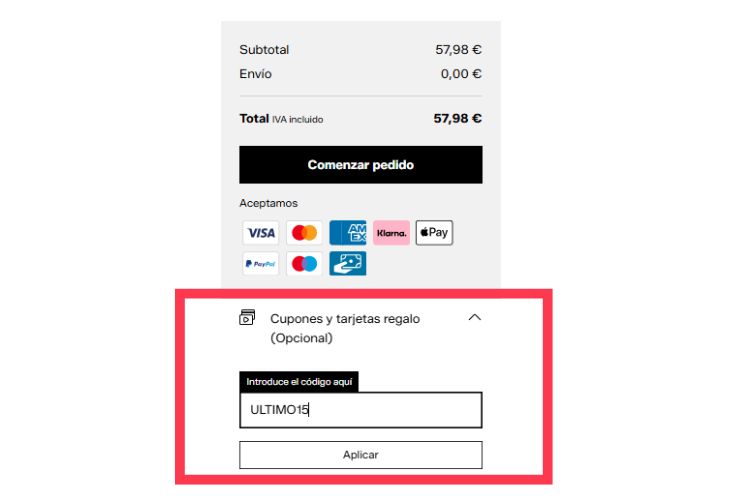Click the Maestro card logo
750x500 pixels.
(x=304, y=264)
